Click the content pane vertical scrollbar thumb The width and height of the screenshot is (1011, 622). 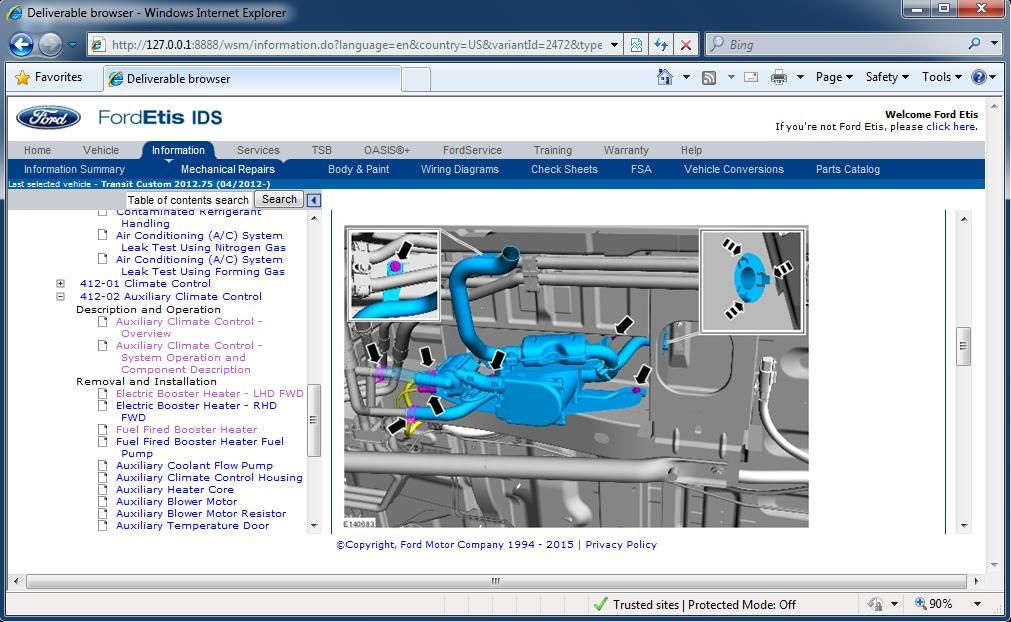point(963,346)
